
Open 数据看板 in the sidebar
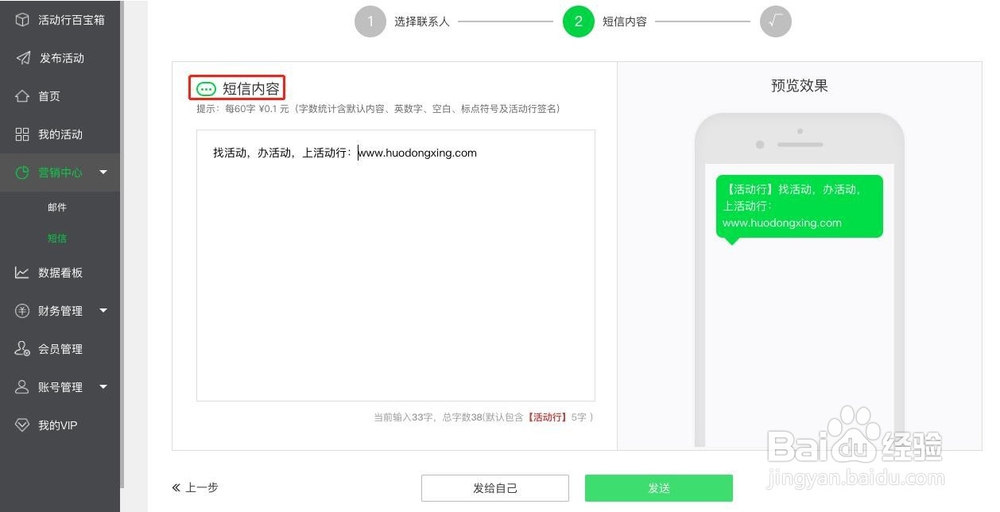[x=60, y=273]
